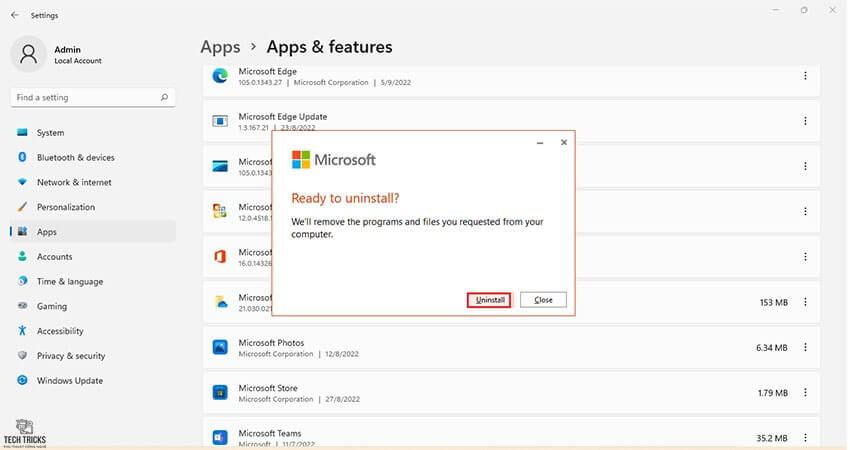
Task: Go back using the Settings back arrow
Action: 15,15
